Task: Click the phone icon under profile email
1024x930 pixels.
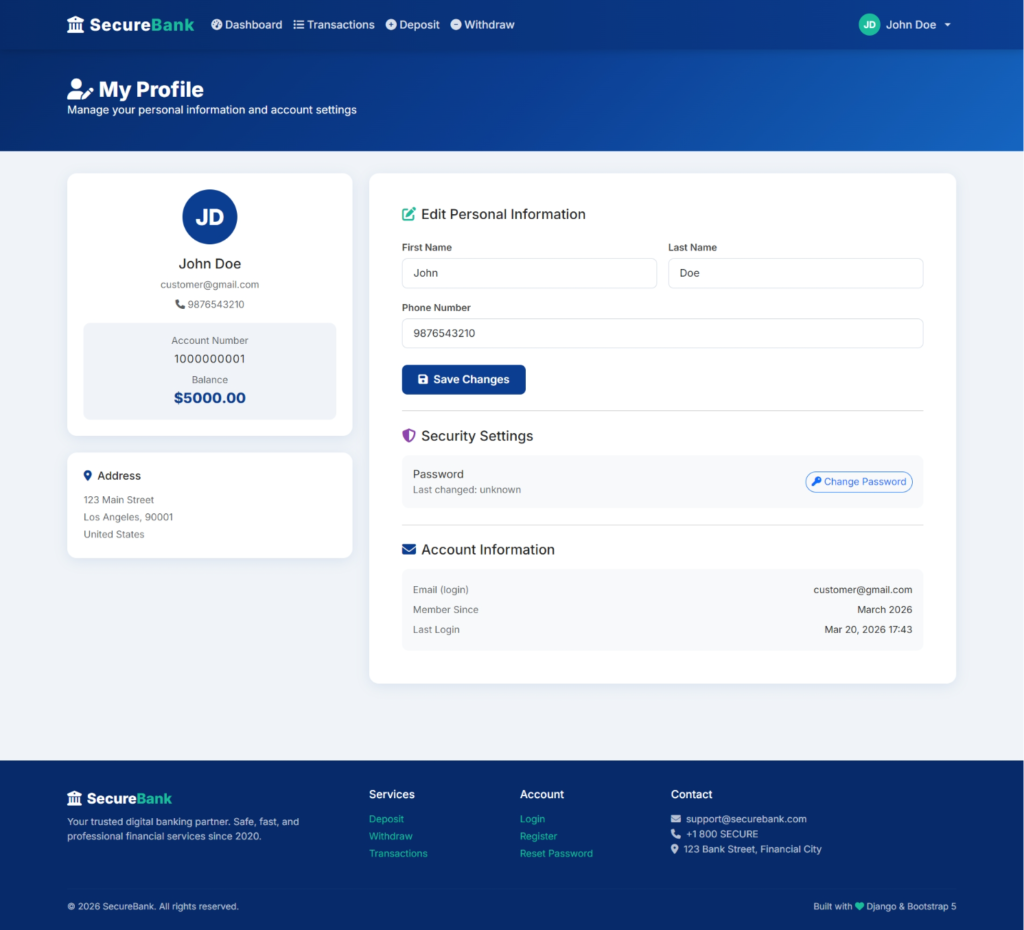Action: coord(180,304)
